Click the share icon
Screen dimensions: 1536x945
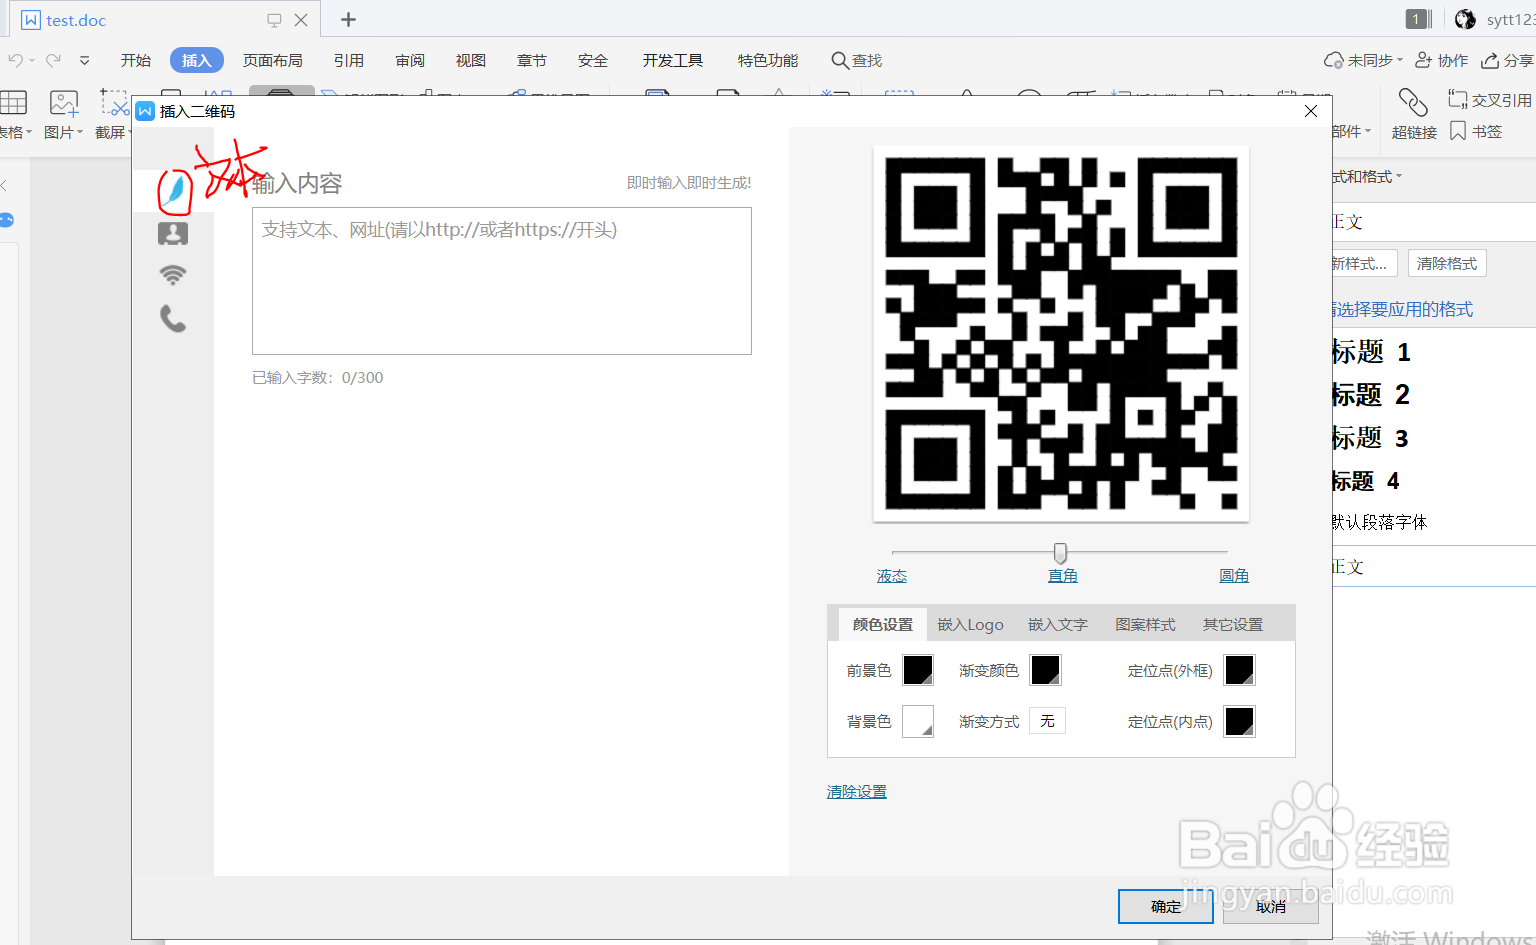coord(1490,60)
